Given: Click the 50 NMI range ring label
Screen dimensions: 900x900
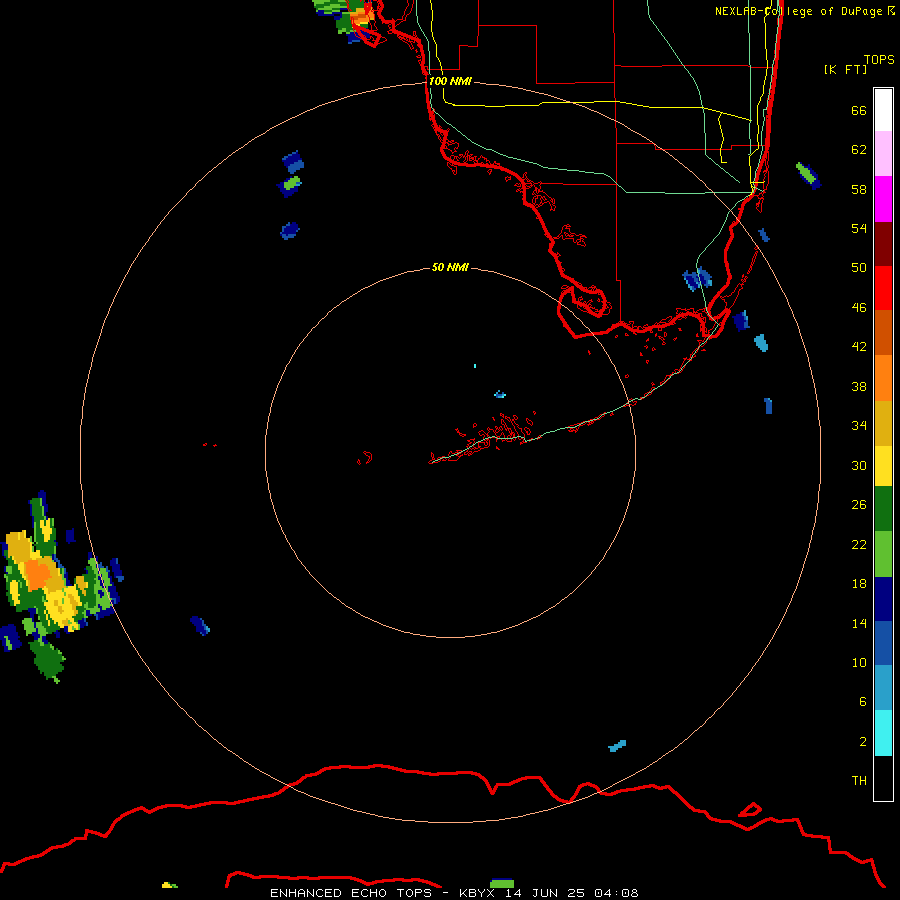Looking at the screenshot, I should [x=450, y=267].
